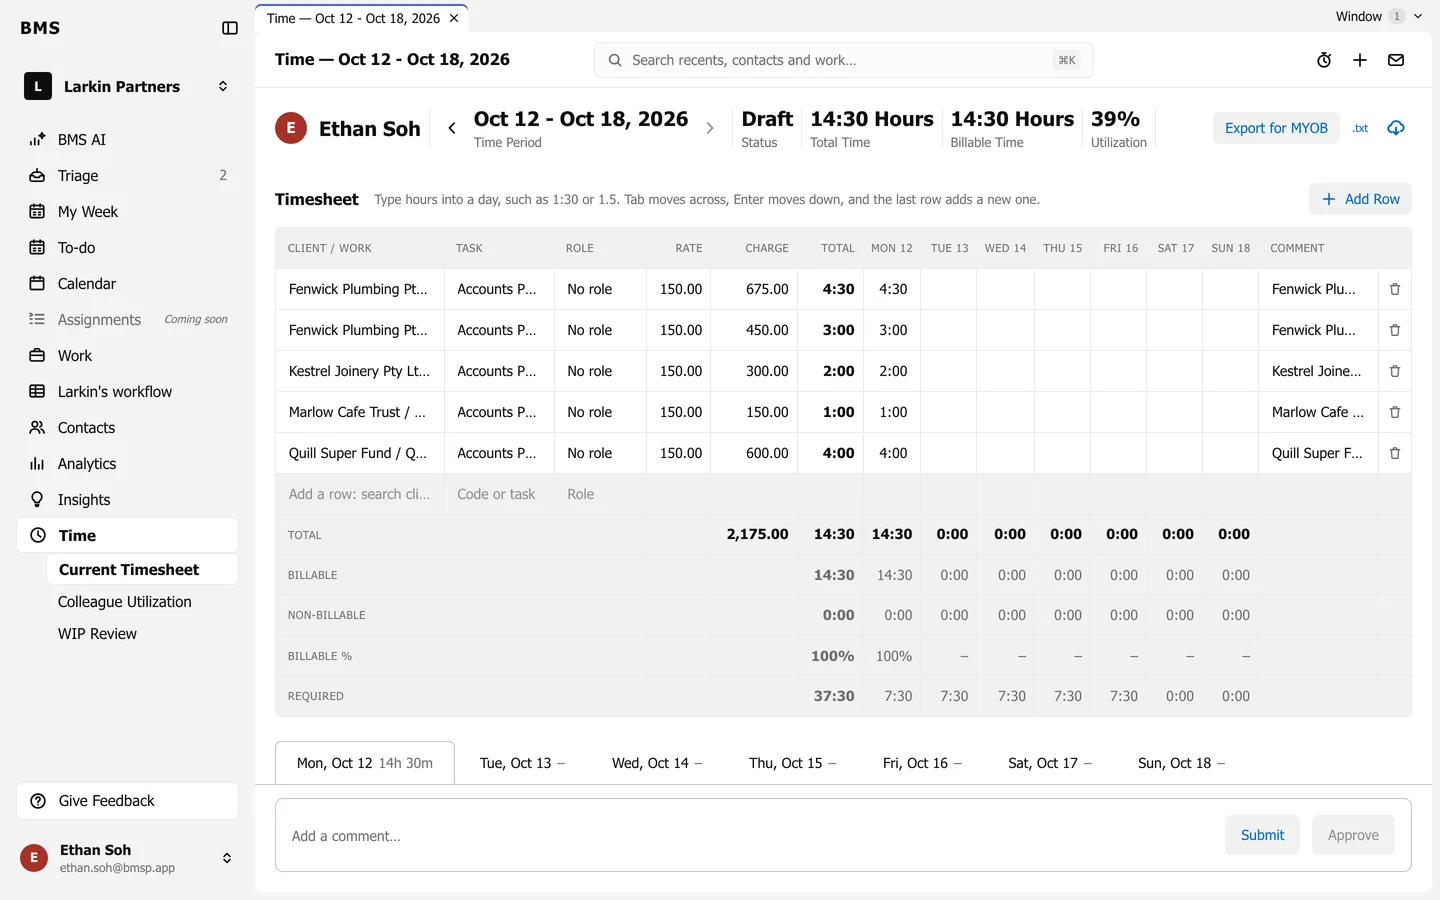Click the plus icon in top bar
1440x900 pixels.
(1360, 60)
